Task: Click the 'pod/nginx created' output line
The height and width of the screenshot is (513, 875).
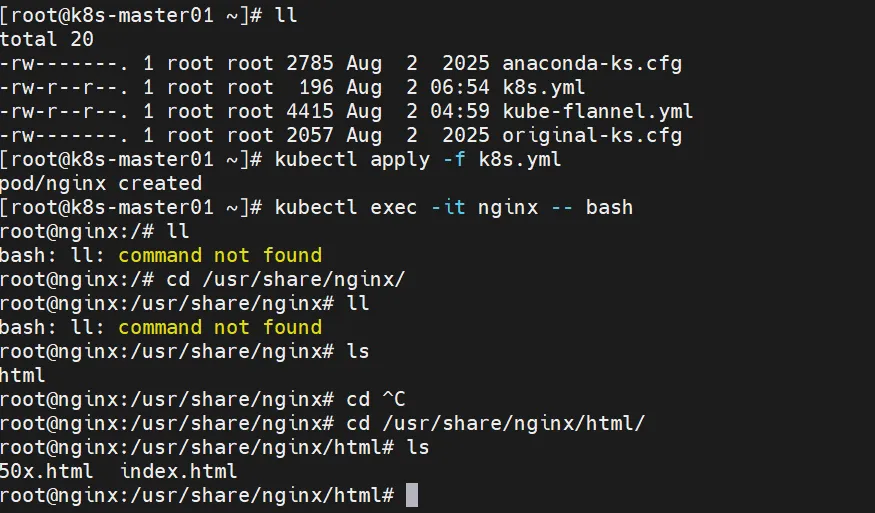Action: (x=101, y=184)
